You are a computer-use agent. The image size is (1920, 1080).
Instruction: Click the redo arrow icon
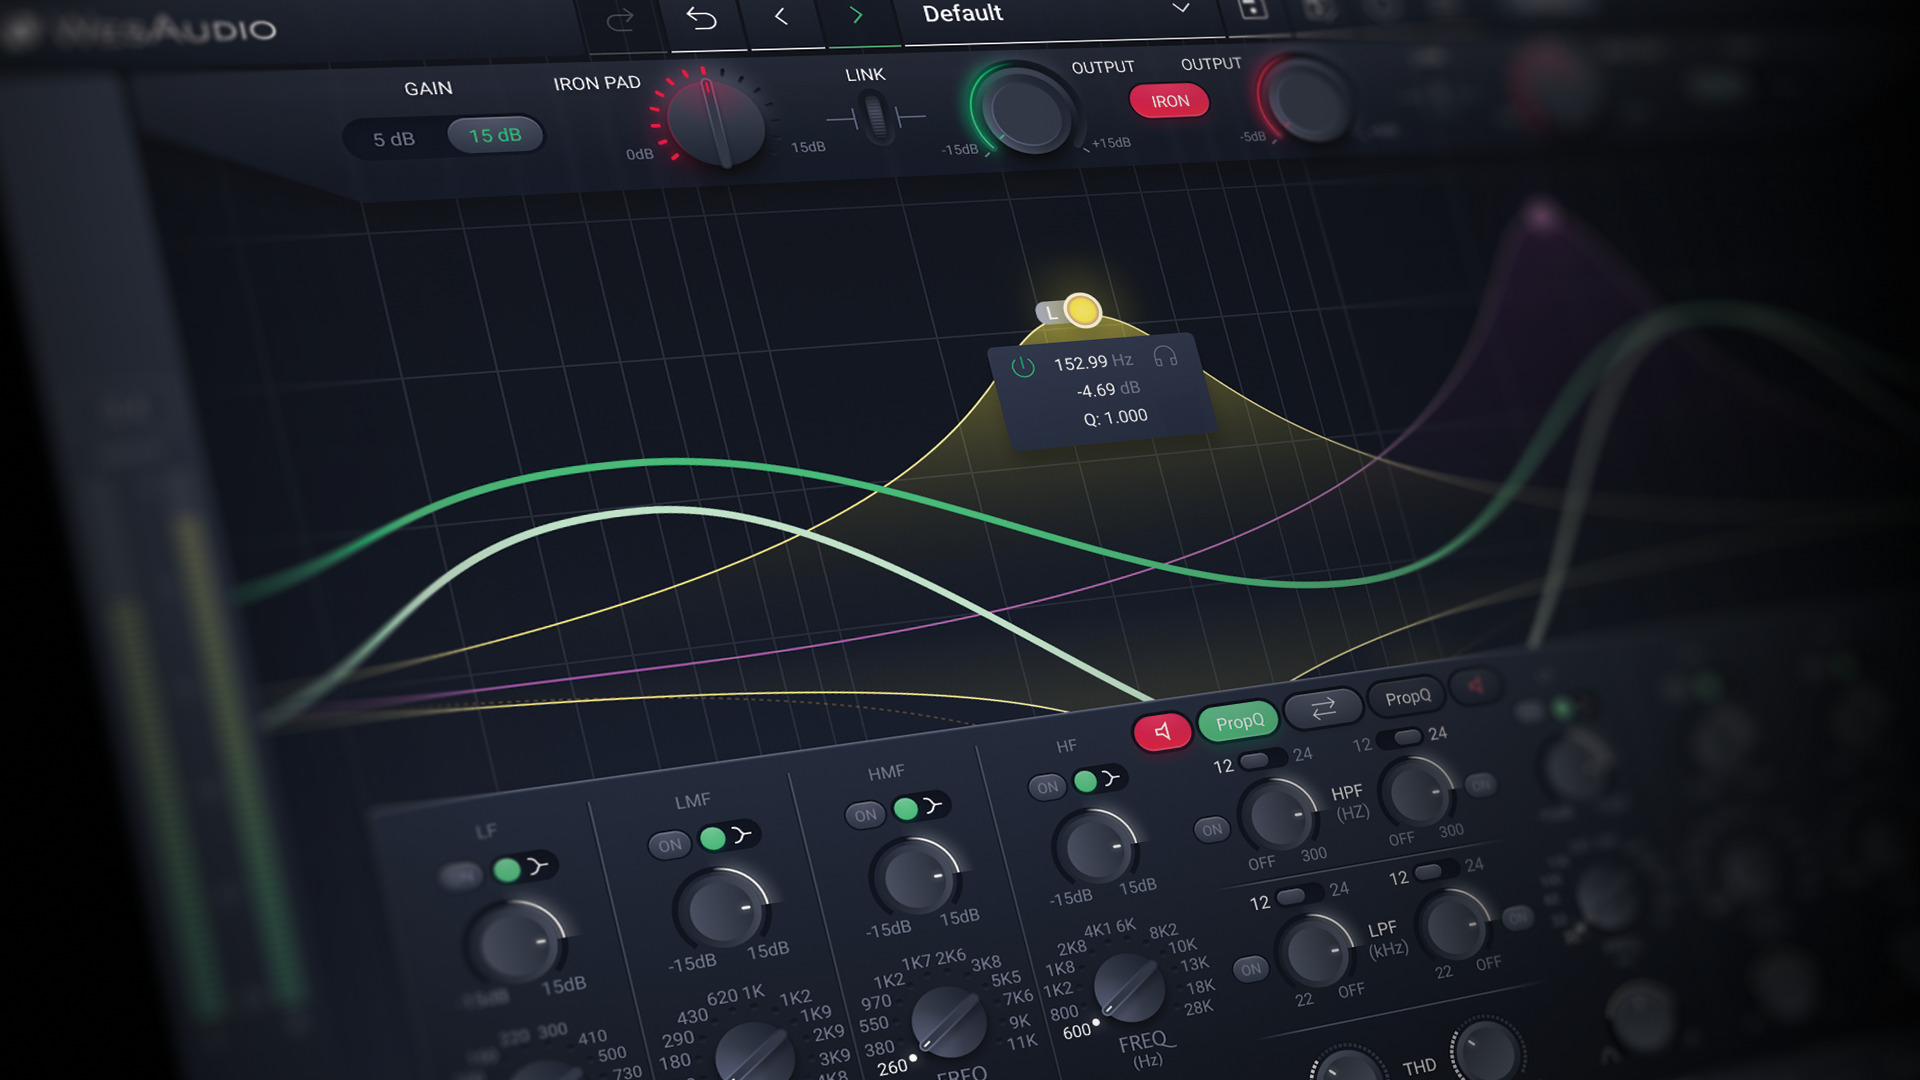click(x=620, y=21)
